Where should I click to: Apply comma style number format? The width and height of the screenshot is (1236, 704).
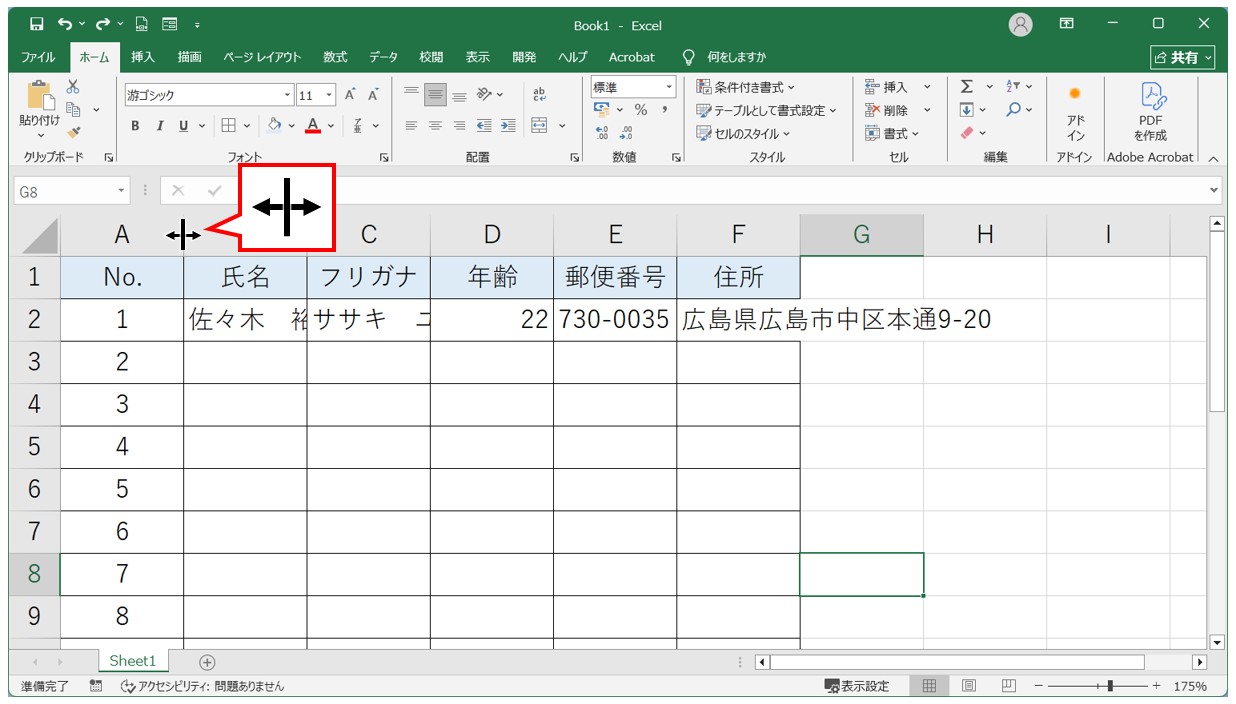coord(664,110)
